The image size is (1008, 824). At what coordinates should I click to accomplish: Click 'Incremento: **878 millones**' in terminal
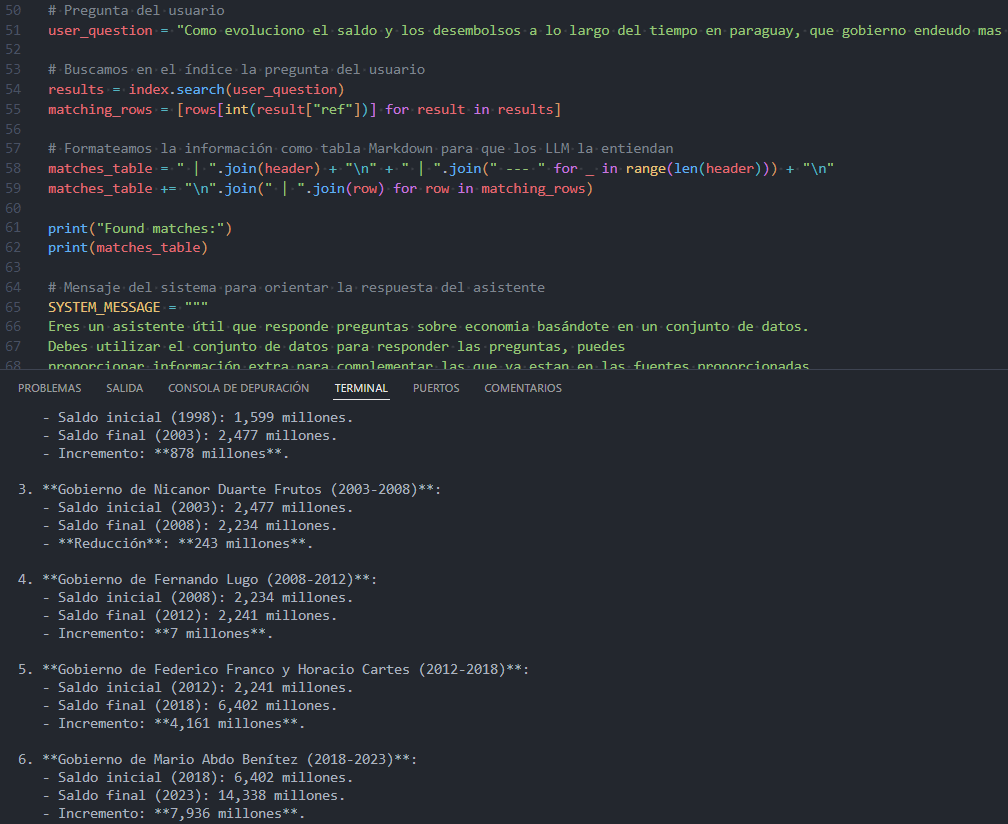166,453
